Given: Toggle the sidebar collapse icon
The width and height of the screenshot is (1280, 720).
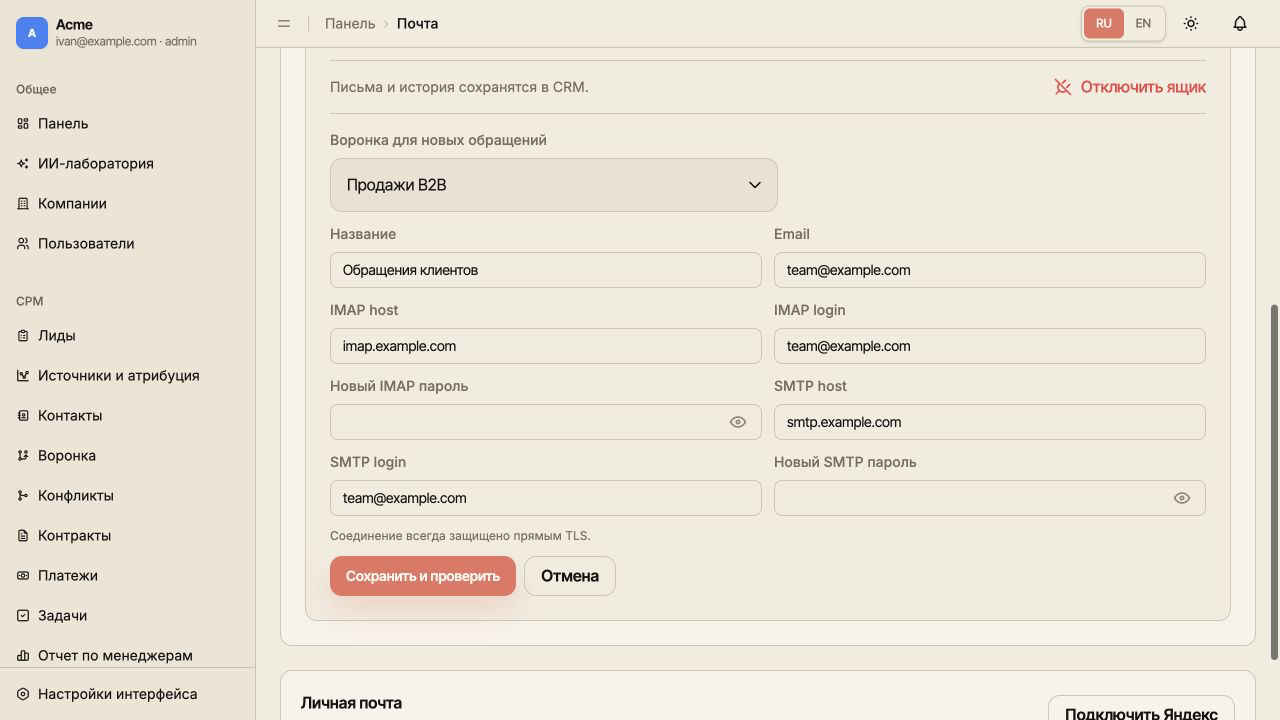Looking at the screenshot, I should coord(284,23).
